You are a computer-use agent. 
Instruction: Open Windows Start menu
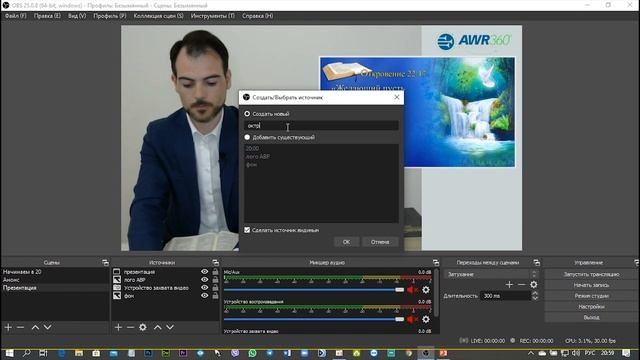(x=9, y=353)
